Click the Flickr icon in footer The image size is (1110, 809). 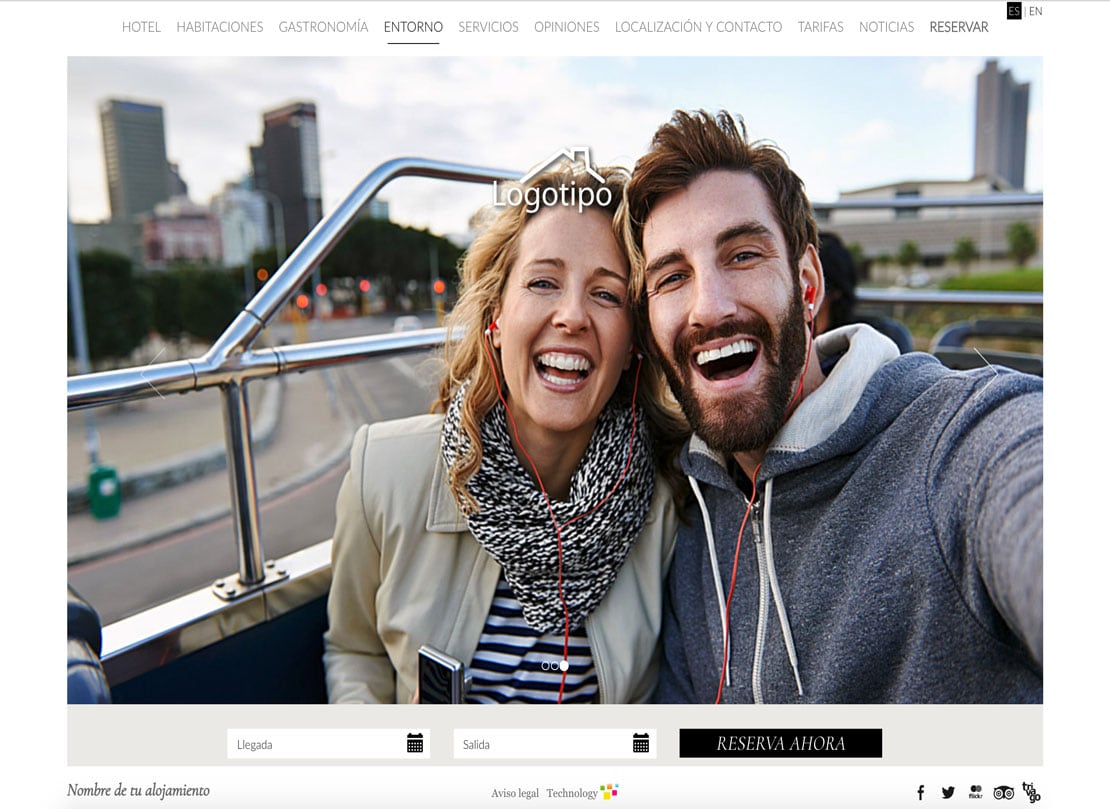[x=975, y=793]
